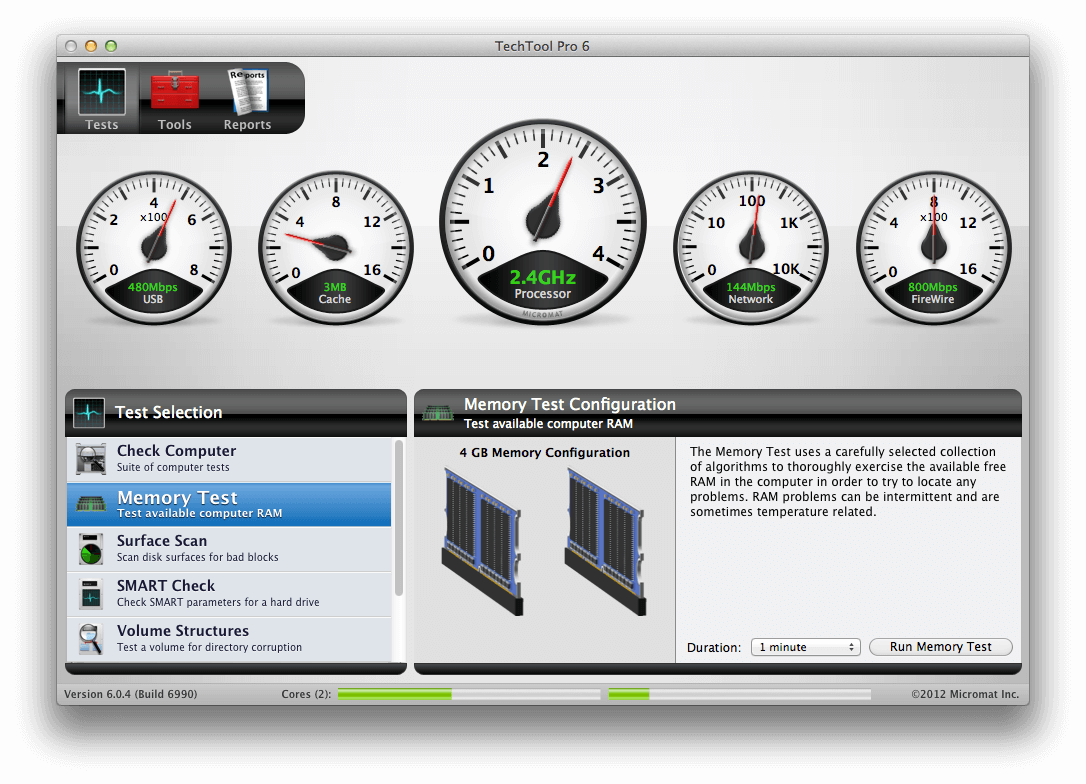This screenshot has width=1086, height=784.
Task: Click the Check Computer list icon
Action: point(91,458)
